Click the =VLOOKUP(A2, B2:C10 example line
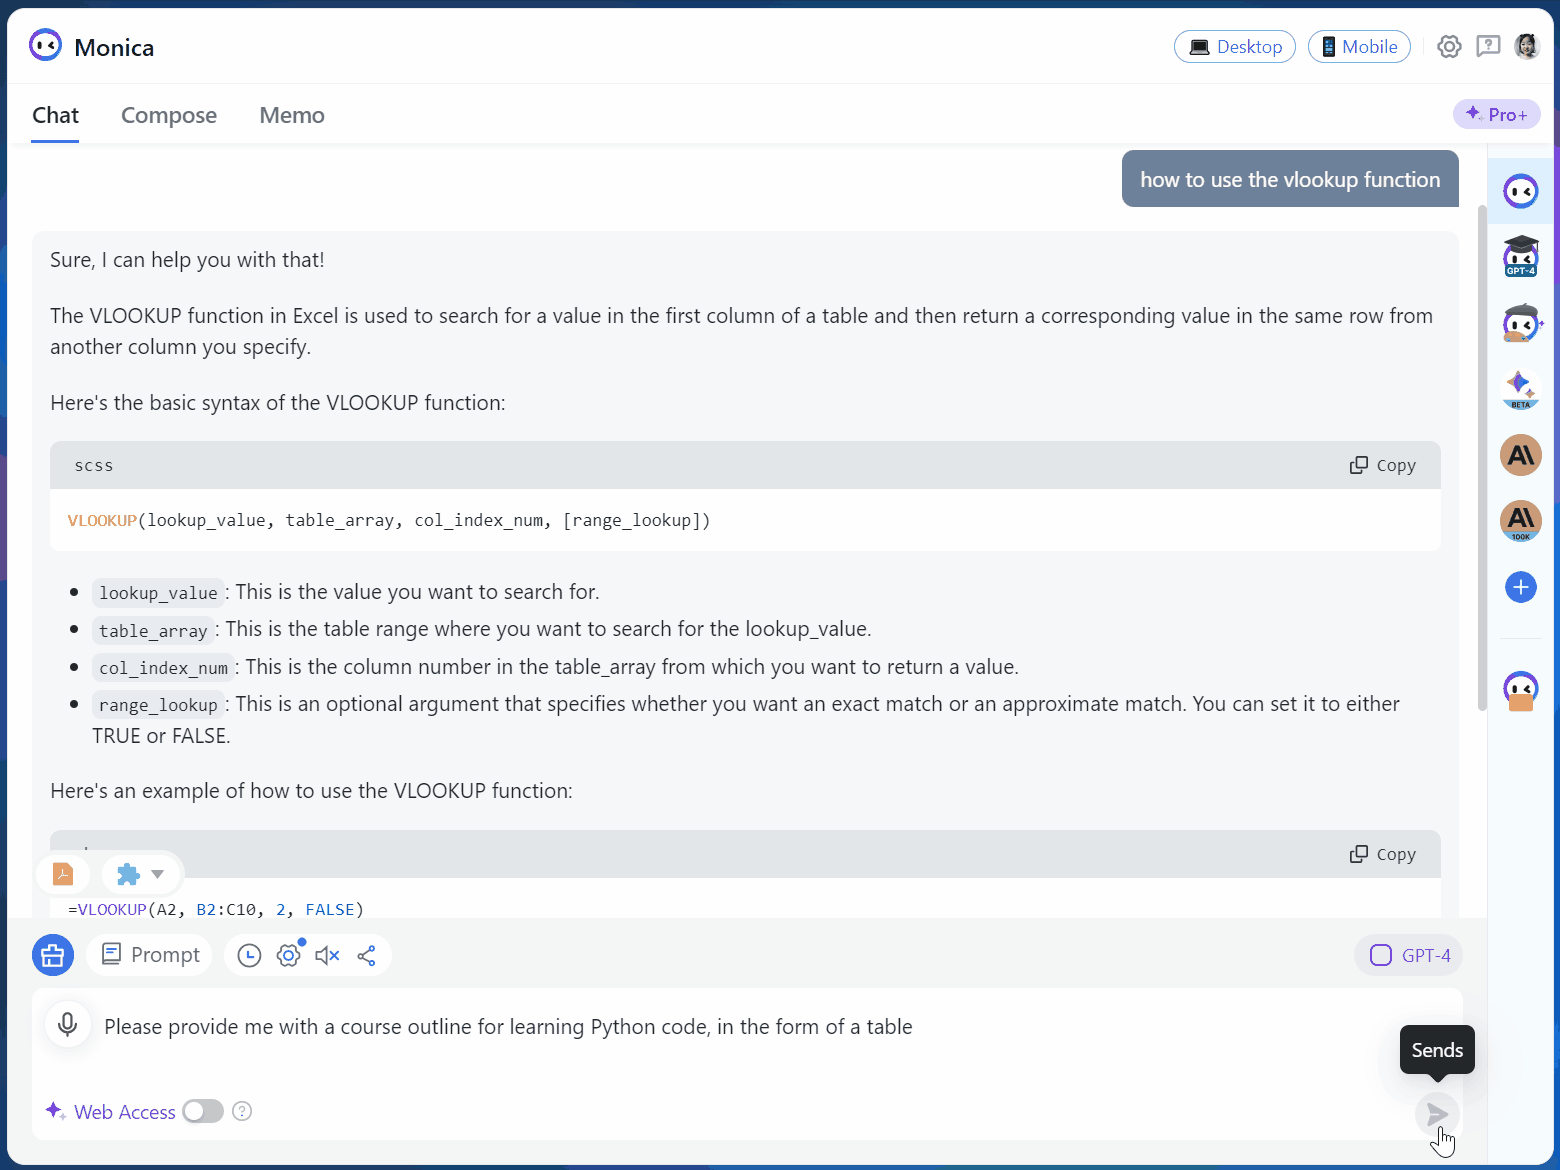The image size is (1560, 1170). click(216, 909)
